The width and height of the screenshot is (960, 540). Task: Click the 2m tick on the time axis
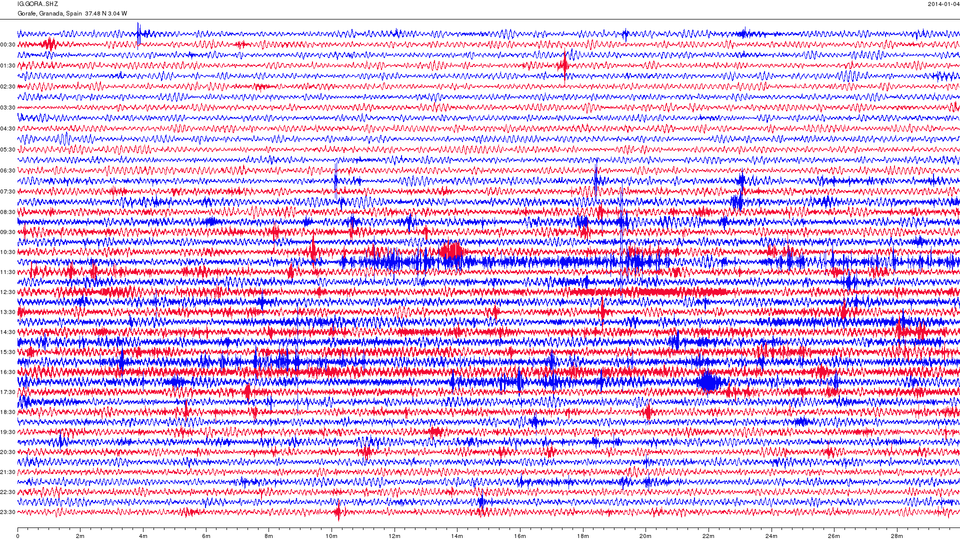[x=80, y=536]
